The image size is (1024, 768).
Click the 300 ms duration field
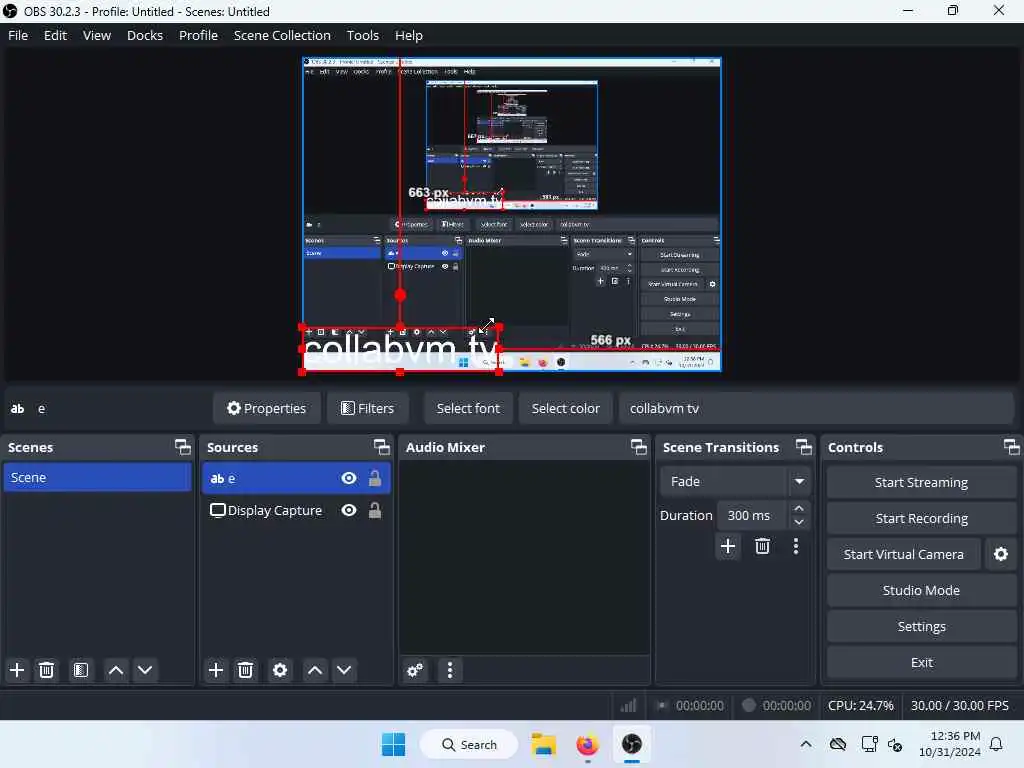(753, 515)
